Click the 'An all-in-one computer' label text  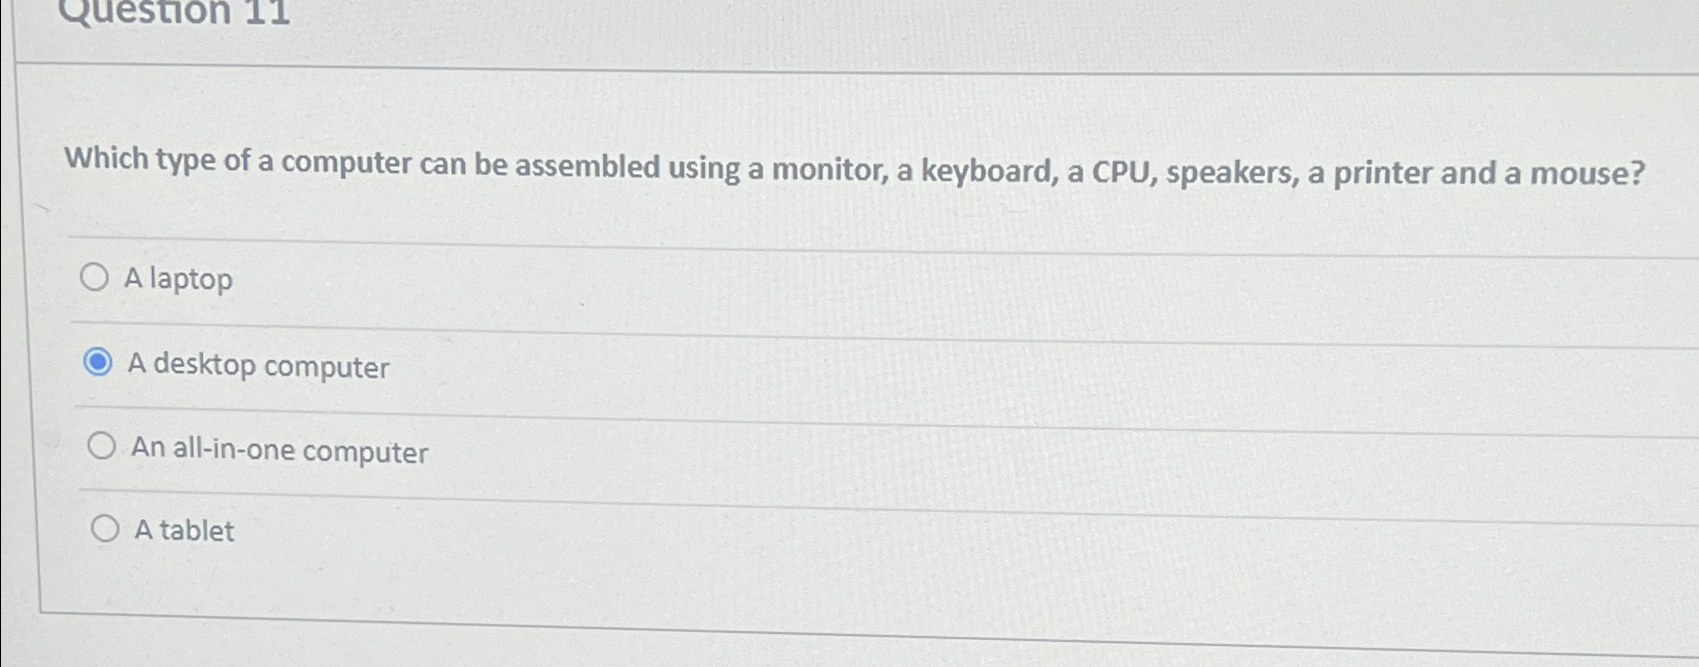pos(279,451)
